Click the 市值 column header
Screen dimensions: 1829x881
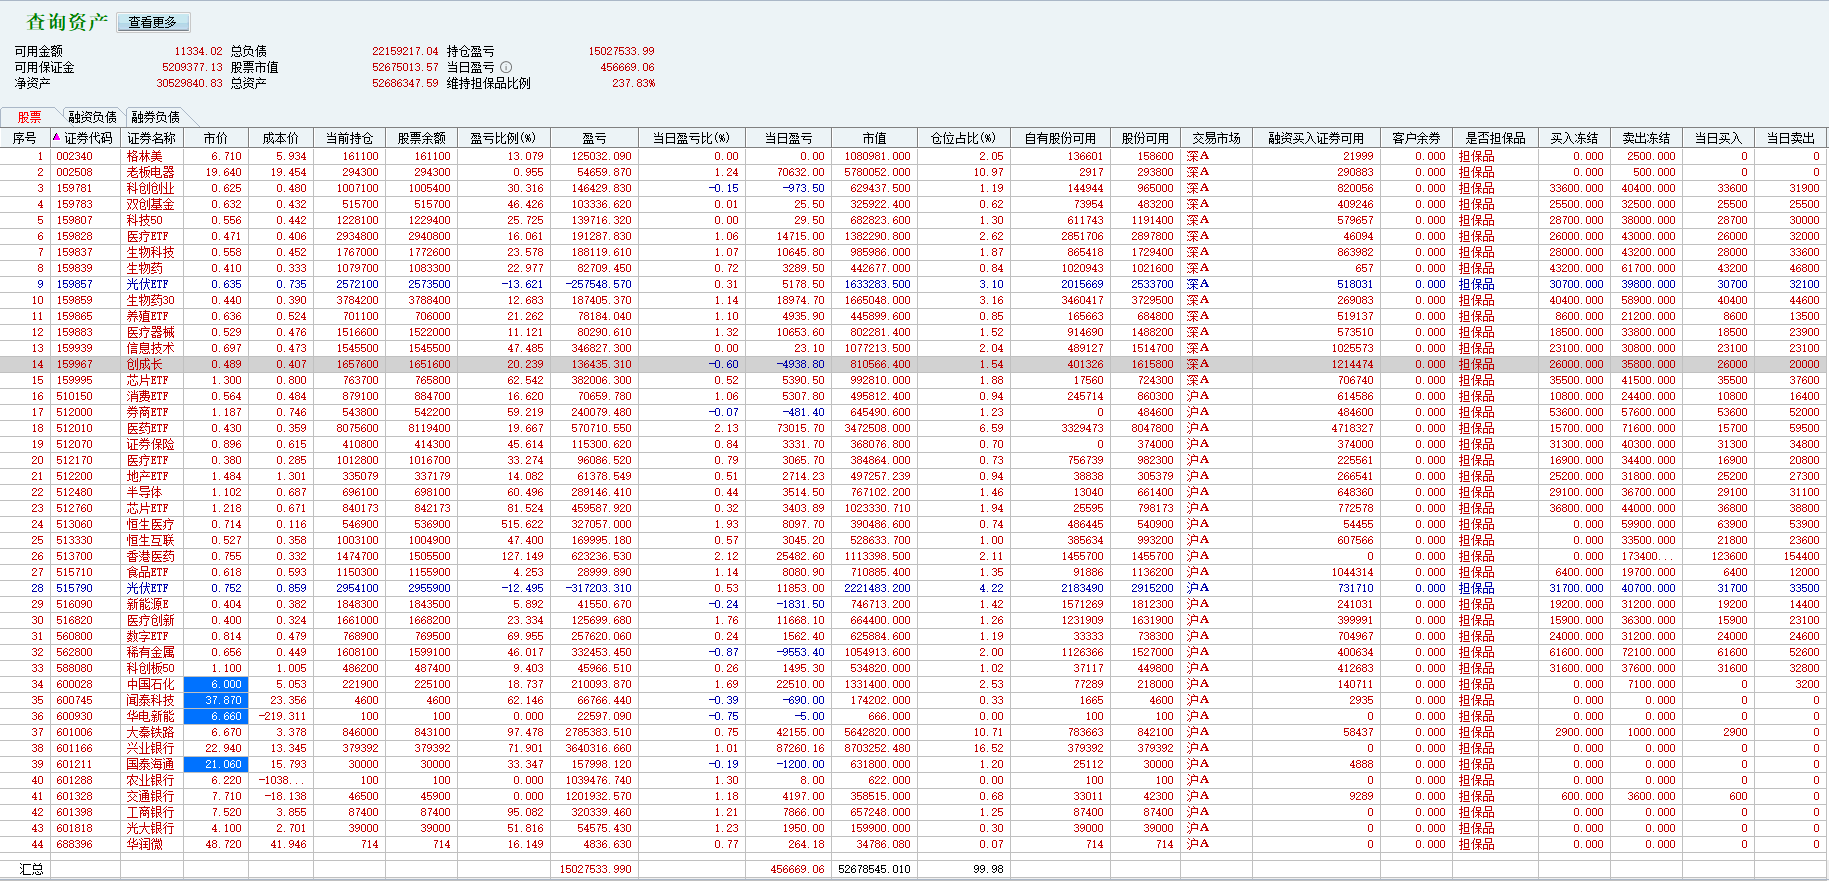pyautogui.click(x=874, y=138)
